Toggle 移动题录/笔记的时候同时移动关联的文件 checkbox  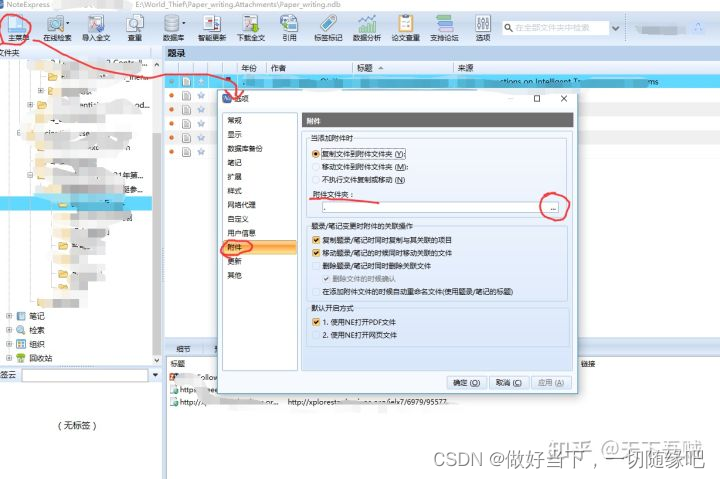click(316, 253)
